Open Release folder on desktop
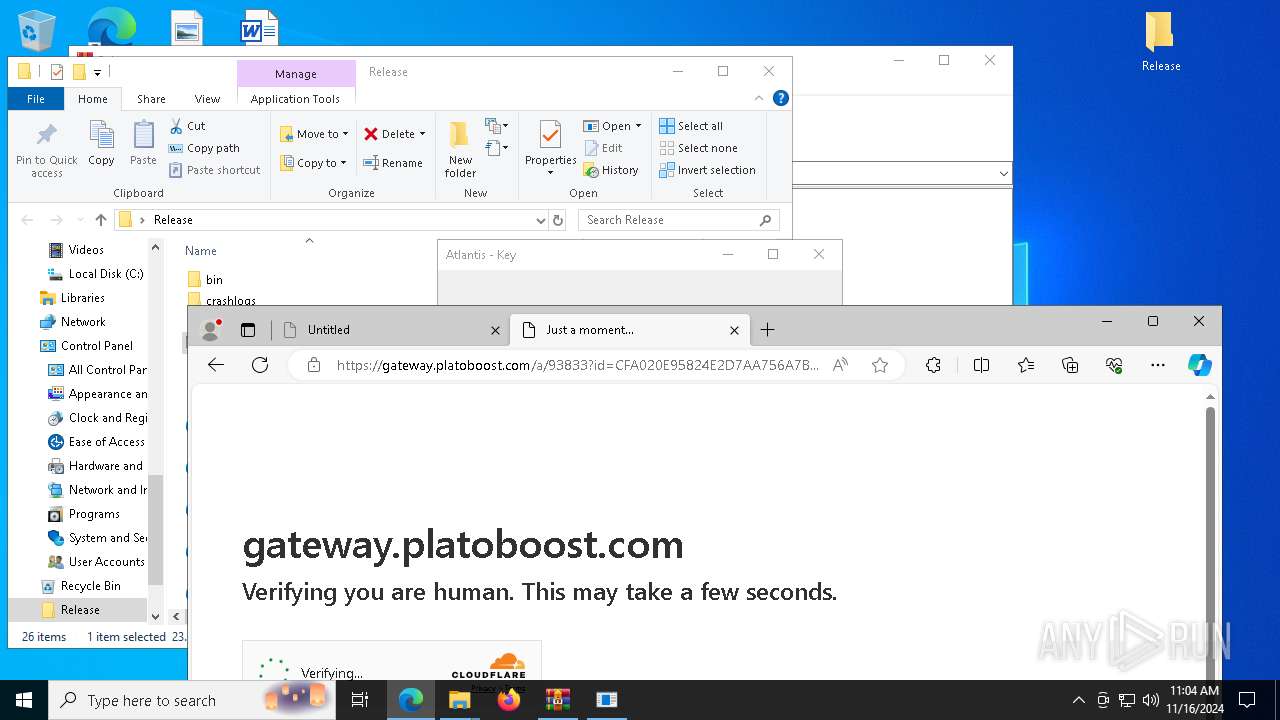 point(1160,42)
